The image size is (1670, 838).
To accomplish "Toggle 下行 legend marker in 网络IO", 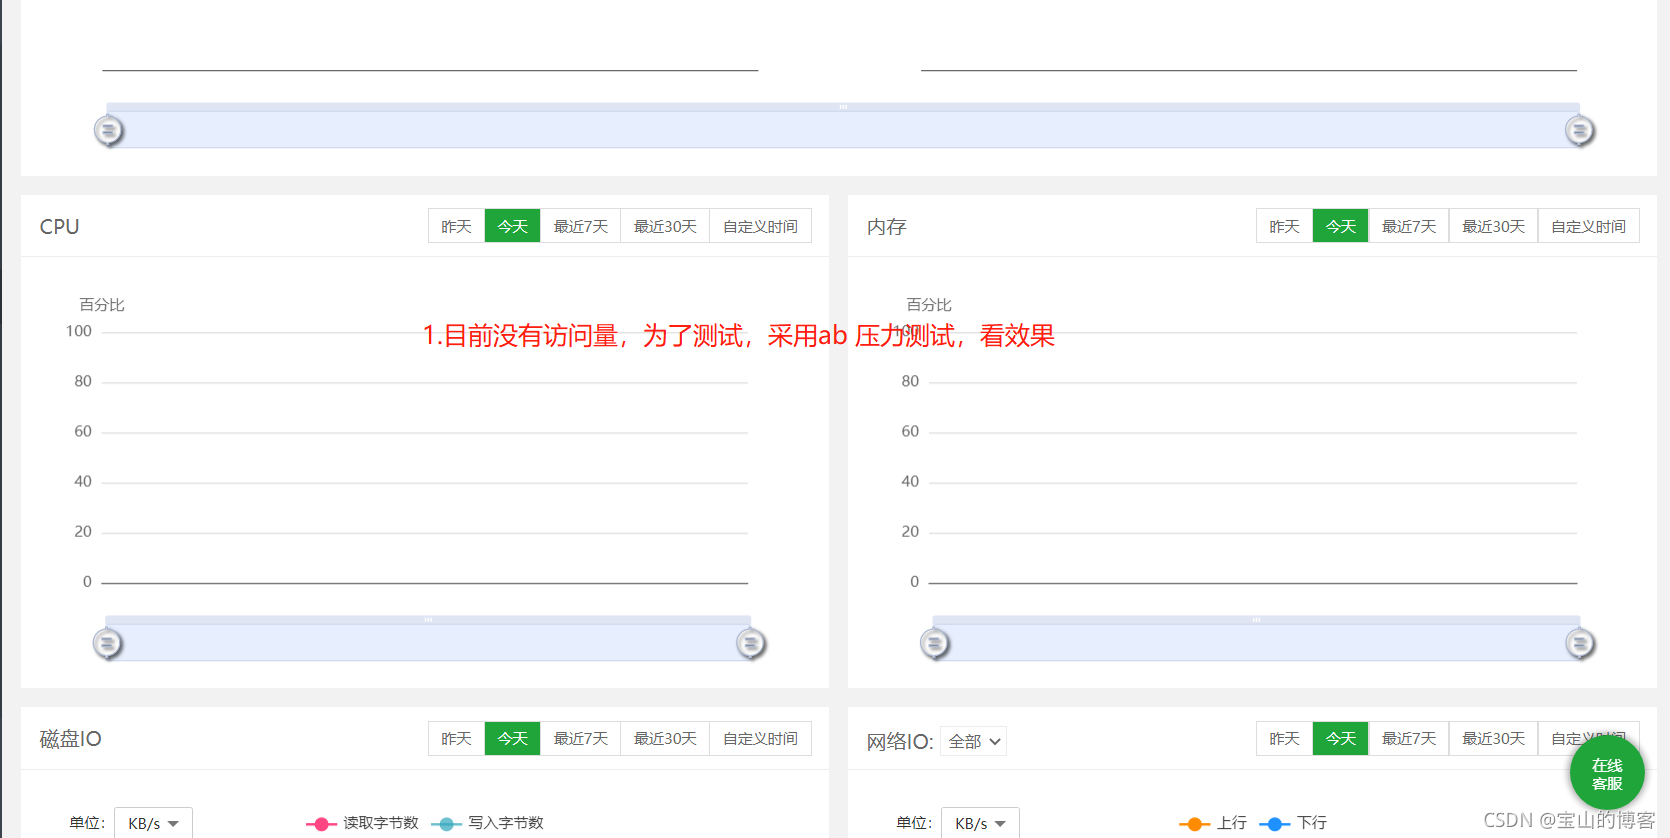I will tap(1274, 824).
